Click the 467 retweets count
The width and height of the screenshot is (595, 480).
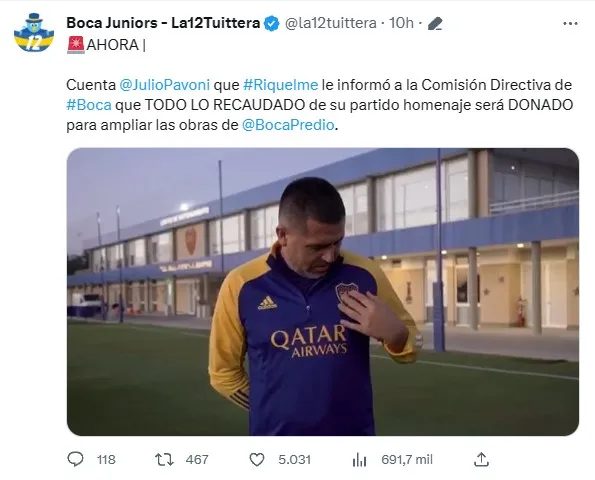coord(197,460)
